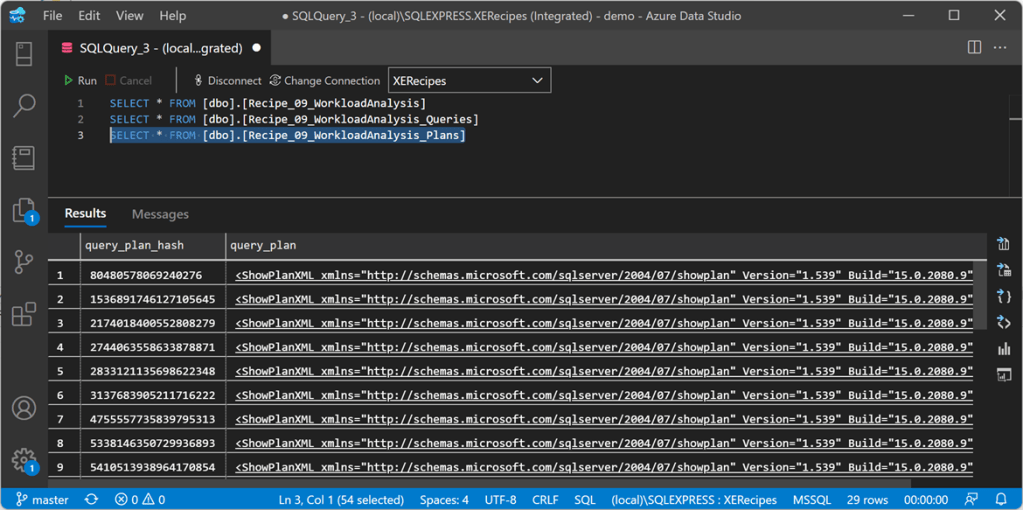The image size is (1023, 510).
Task: Switch to the Messages tab
Action: tap(160, 214)
